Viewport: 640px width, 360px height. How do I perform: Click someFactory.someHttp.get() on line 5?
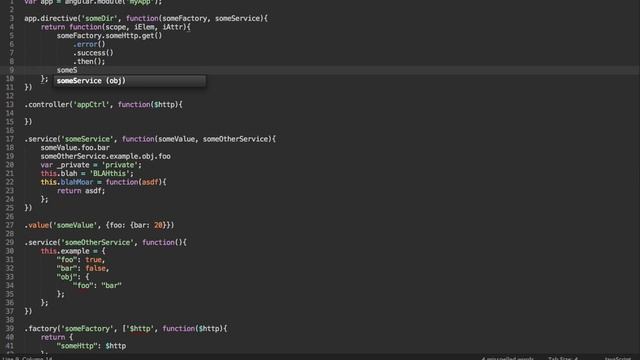click(109, 36)
